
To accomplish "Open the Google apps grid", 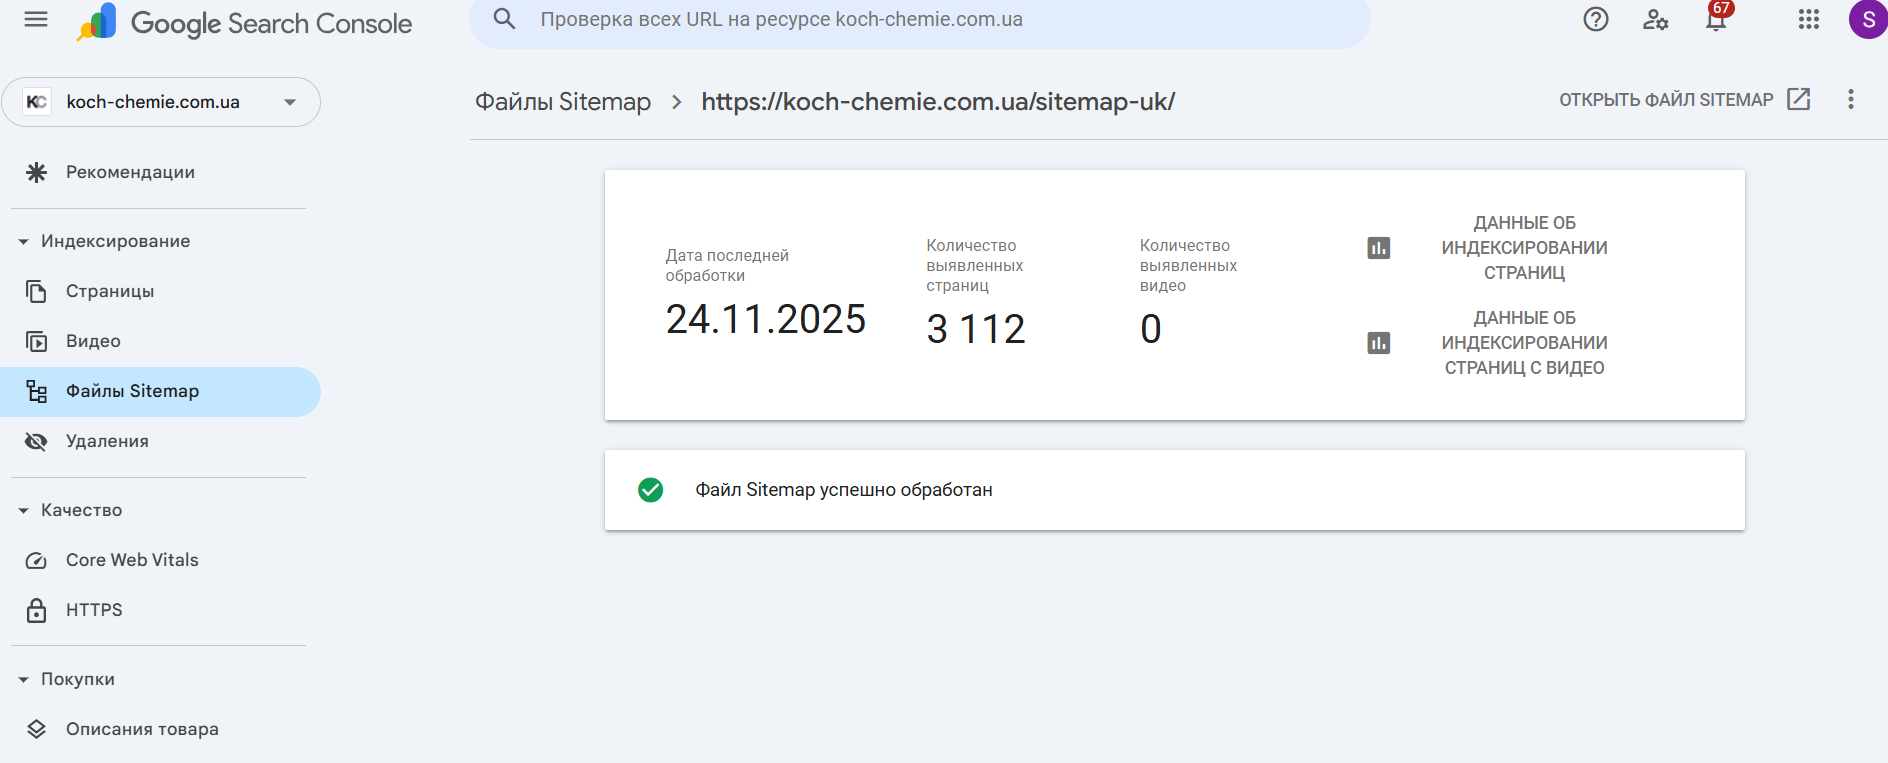I will pos(1808,19).
